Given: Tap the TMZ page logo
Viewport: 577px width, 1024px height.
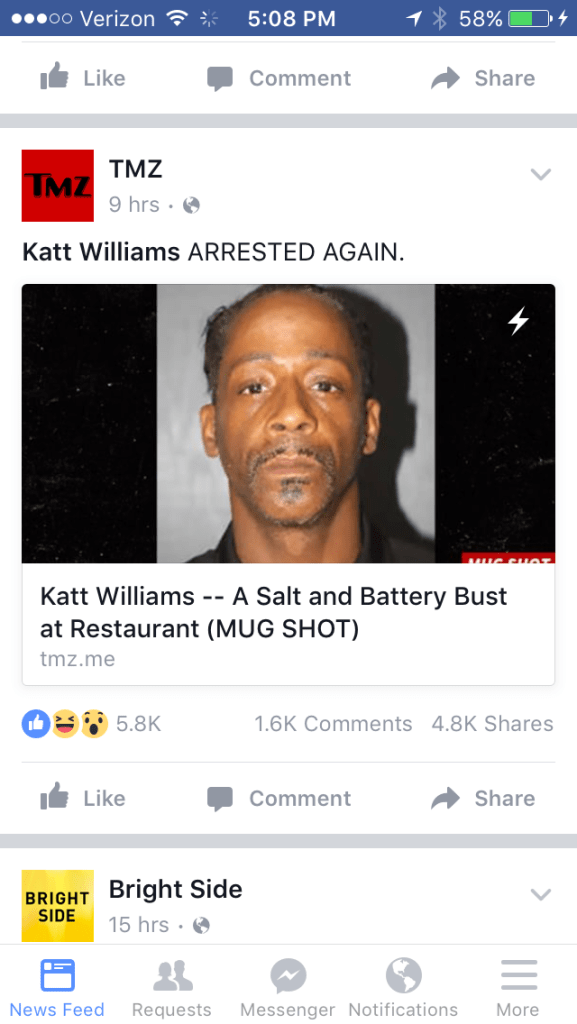Looking at the screenshot, I should [x=57, y=185].
